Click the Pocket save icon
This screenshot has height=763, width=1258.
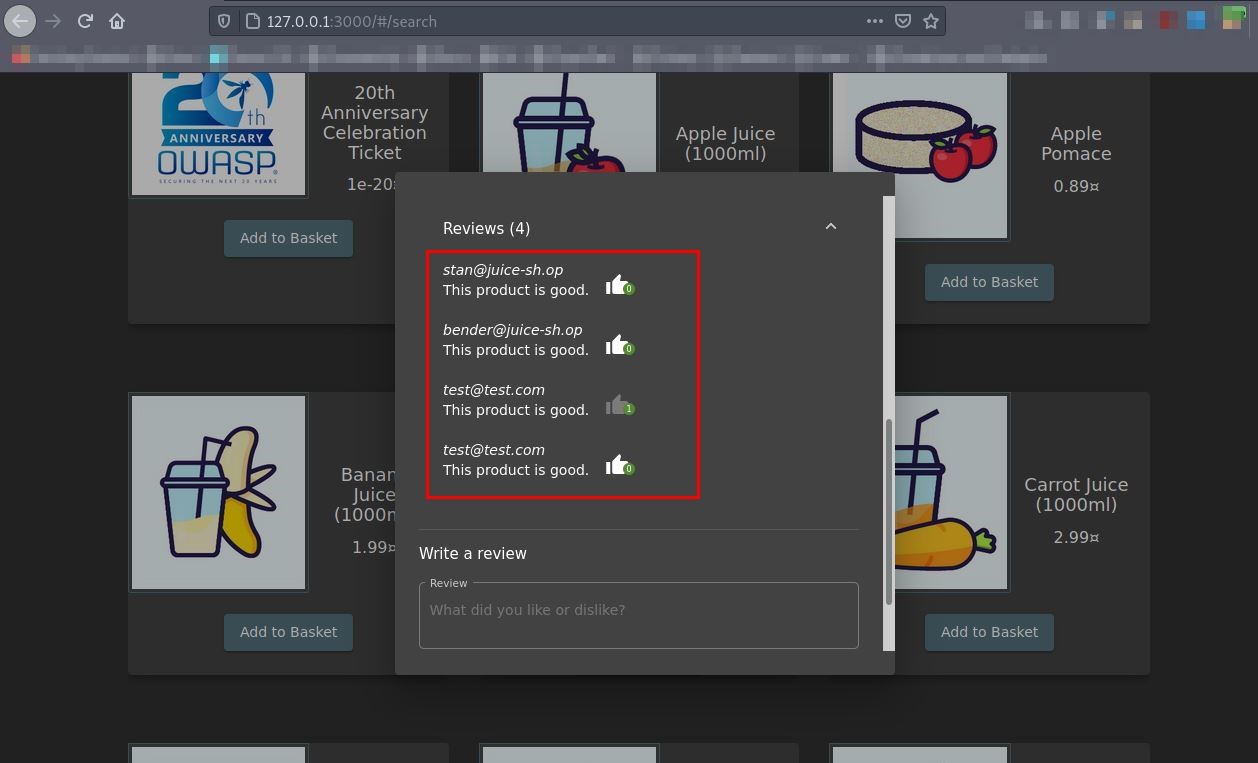point(902,21)
